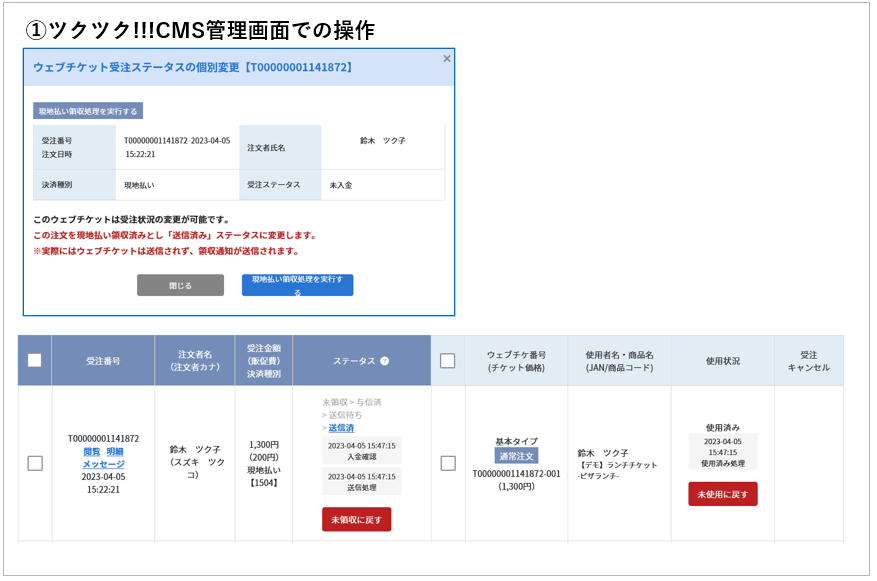Click the red 未使用に戻す button
This screenshot has height=581, width=877.
(723, 494)
